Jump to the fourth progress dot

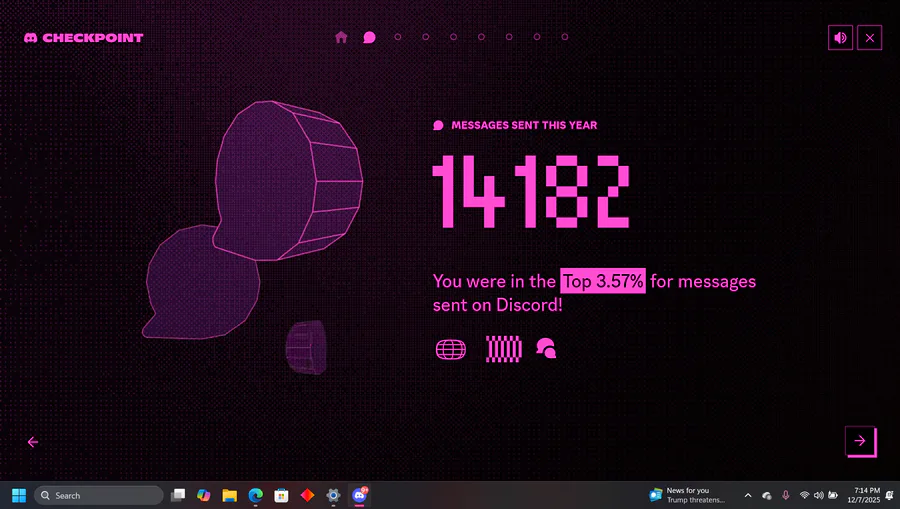425,37
